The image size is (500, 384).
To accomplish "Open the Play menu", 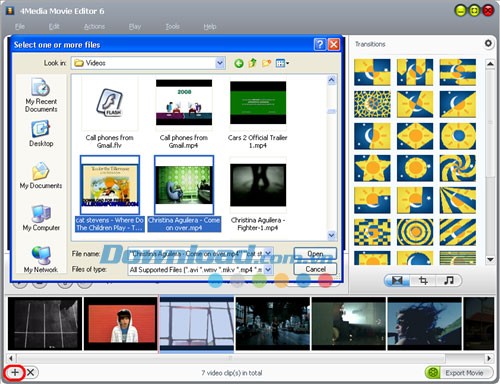I will tap(135, 26).
